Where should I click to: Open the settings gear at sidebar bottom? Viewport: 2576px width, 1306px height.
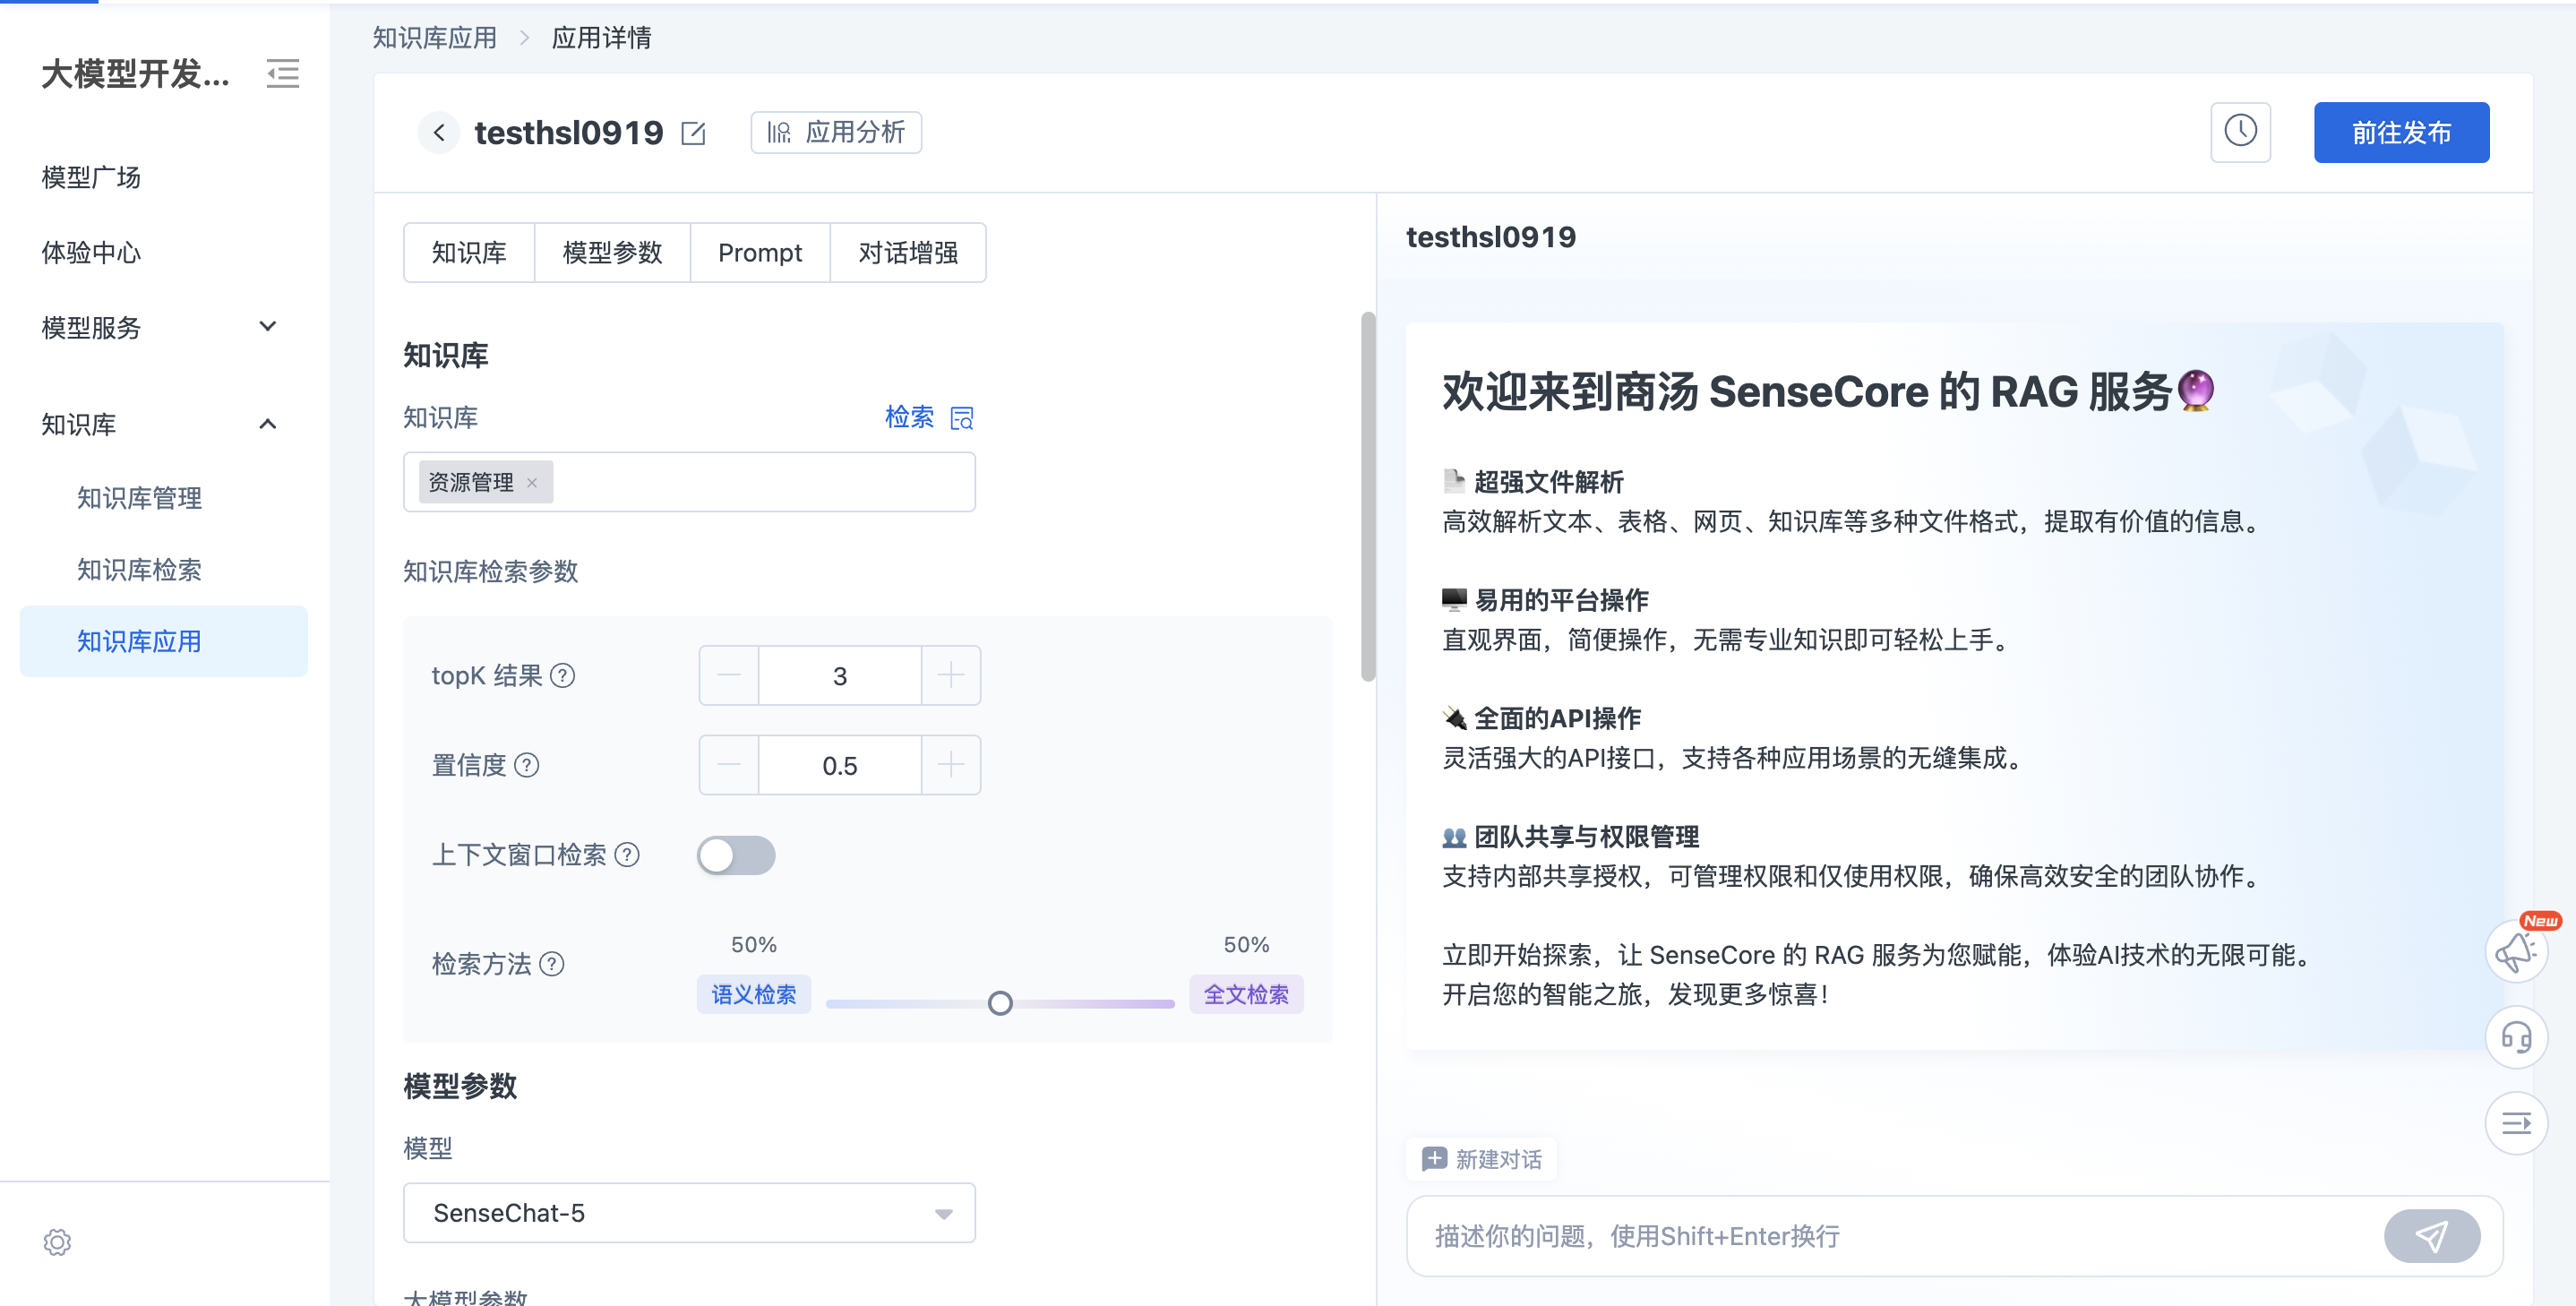(x=58, y=1242)
